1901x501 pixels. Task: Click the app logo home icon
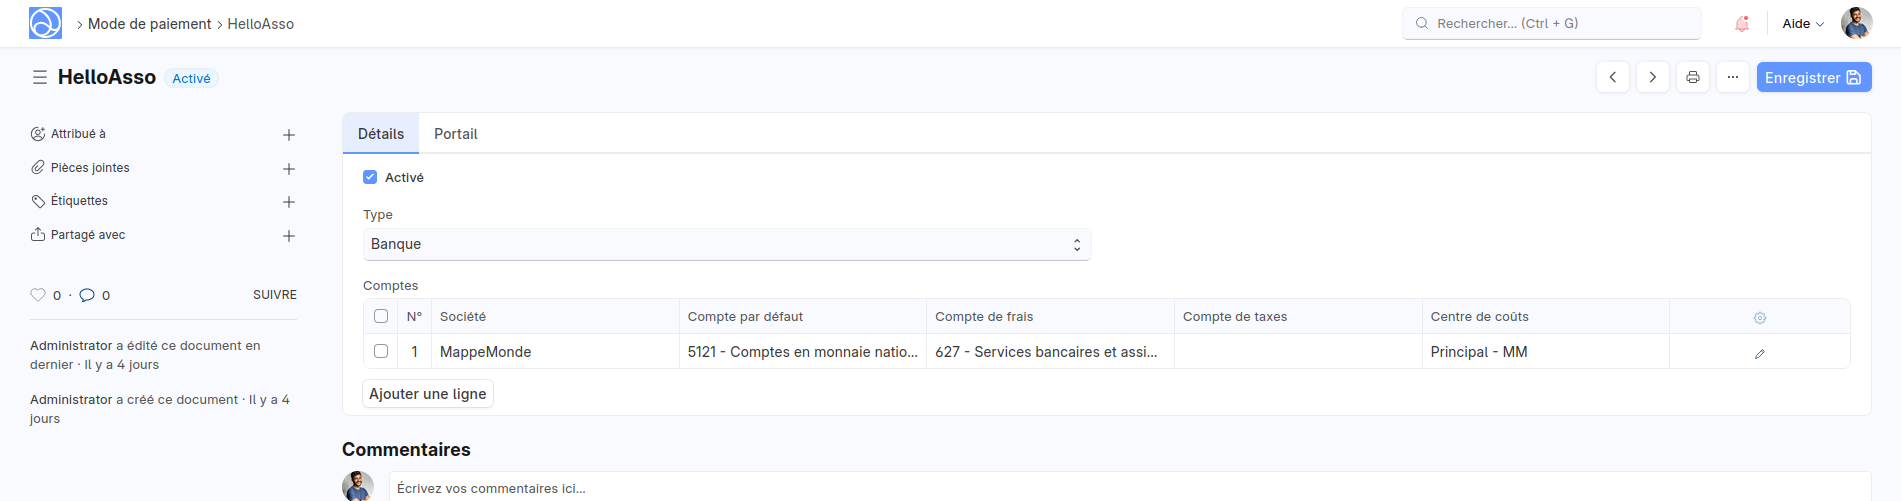point(45,23)
